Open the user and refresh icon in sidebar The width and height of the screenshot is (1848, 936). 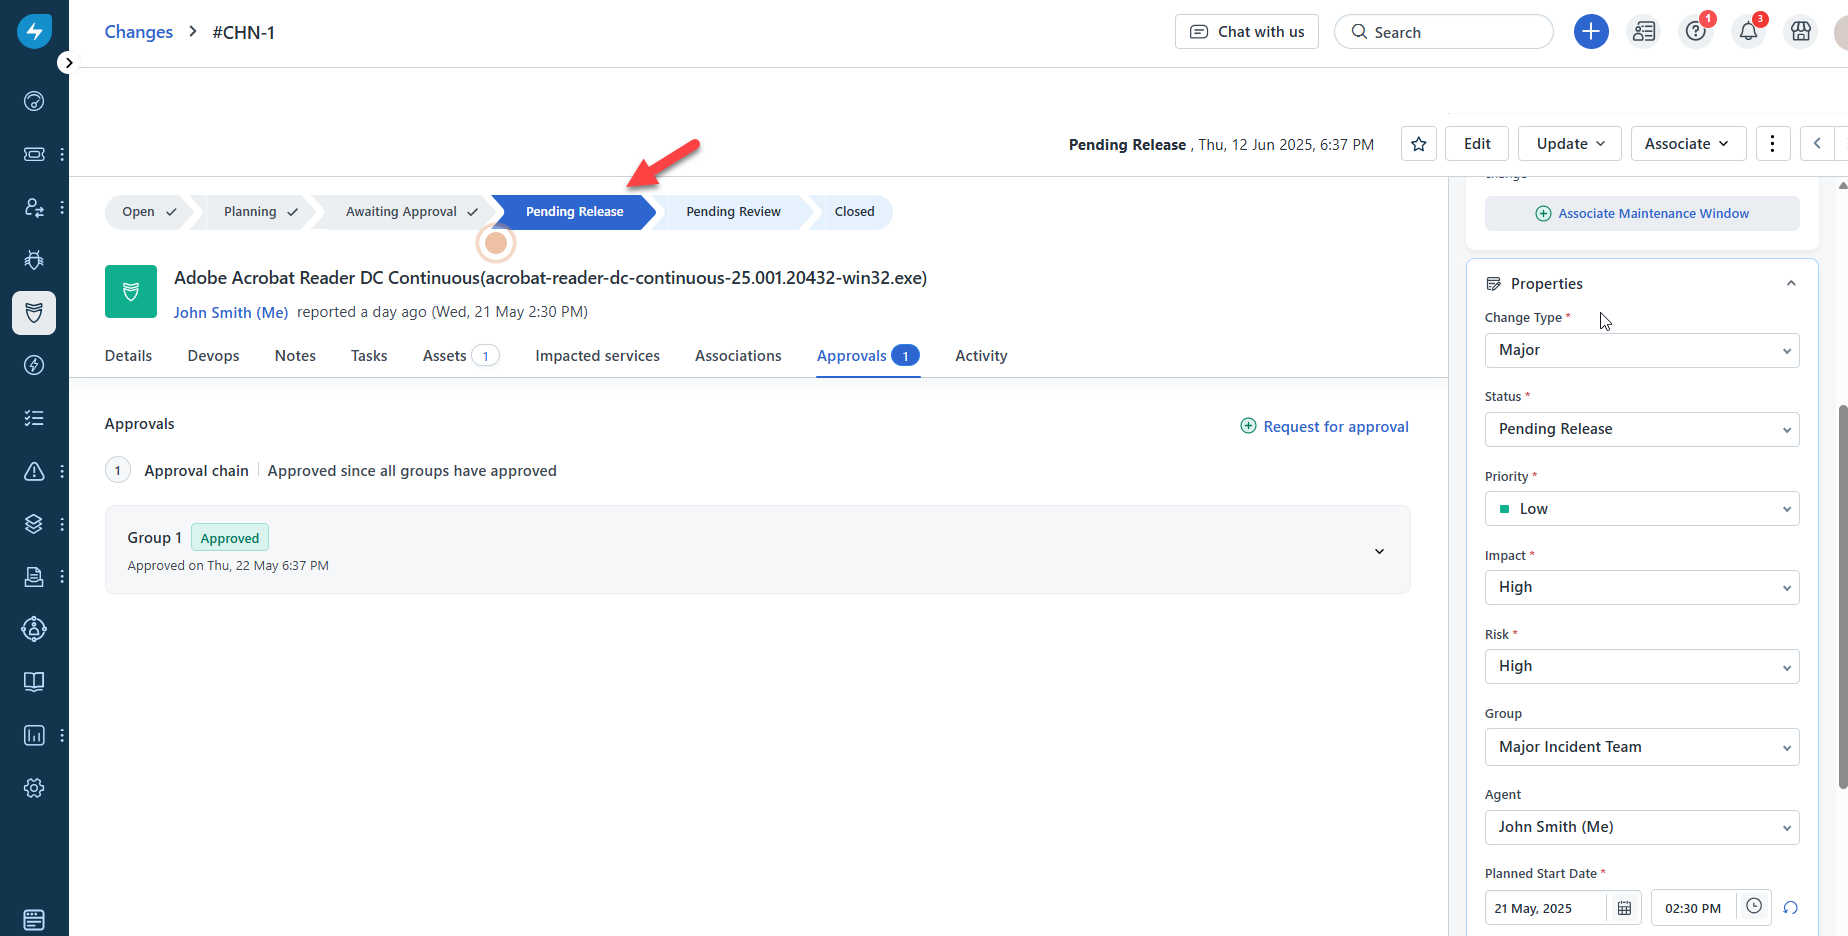point(34,207)
